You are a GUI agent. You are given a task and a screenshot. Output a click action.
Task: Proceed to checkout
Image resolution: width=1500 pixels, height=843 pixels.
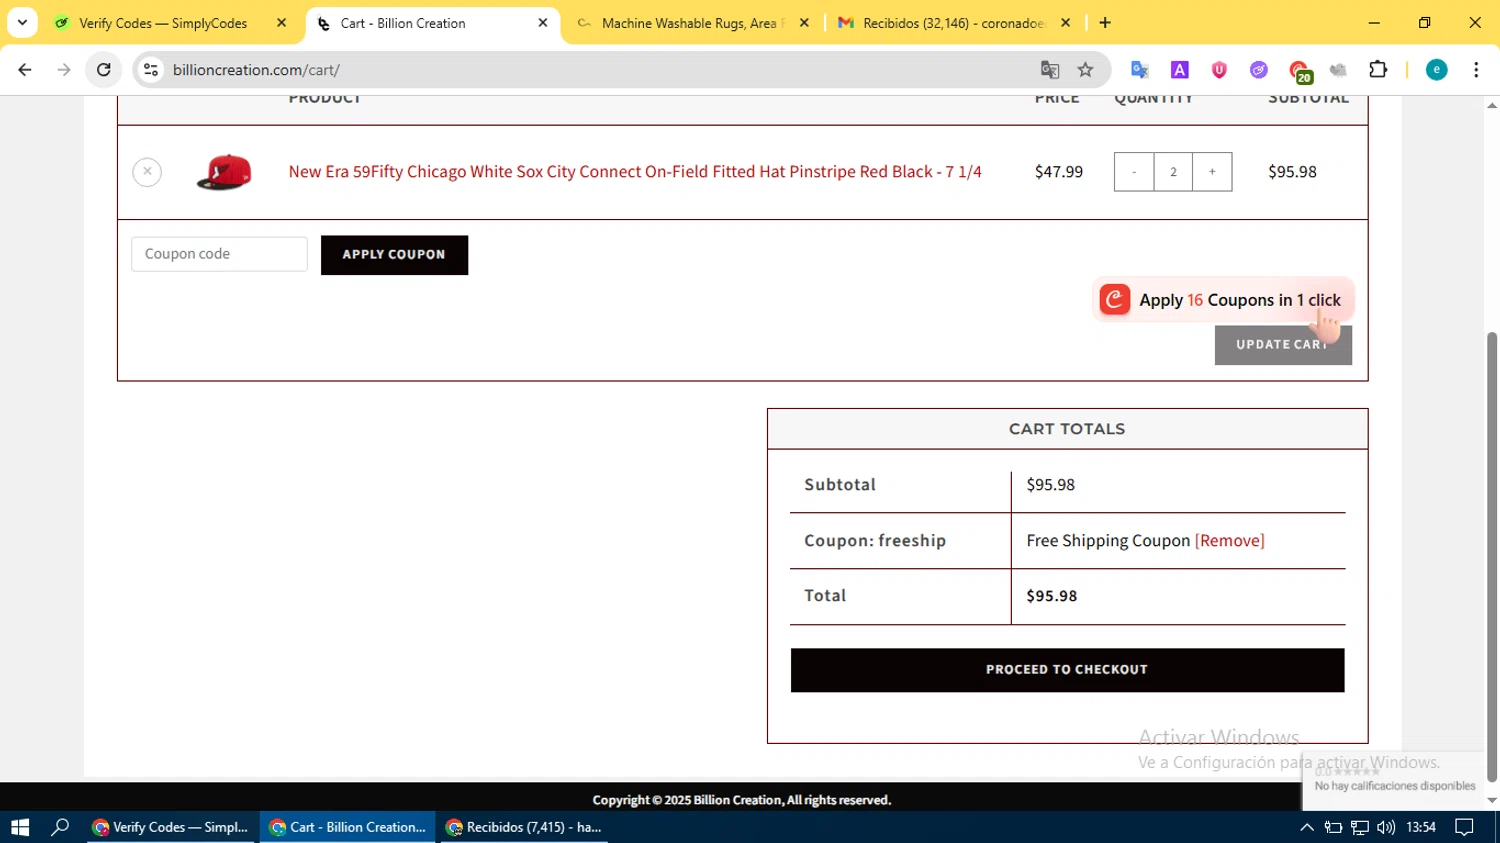1067,670
